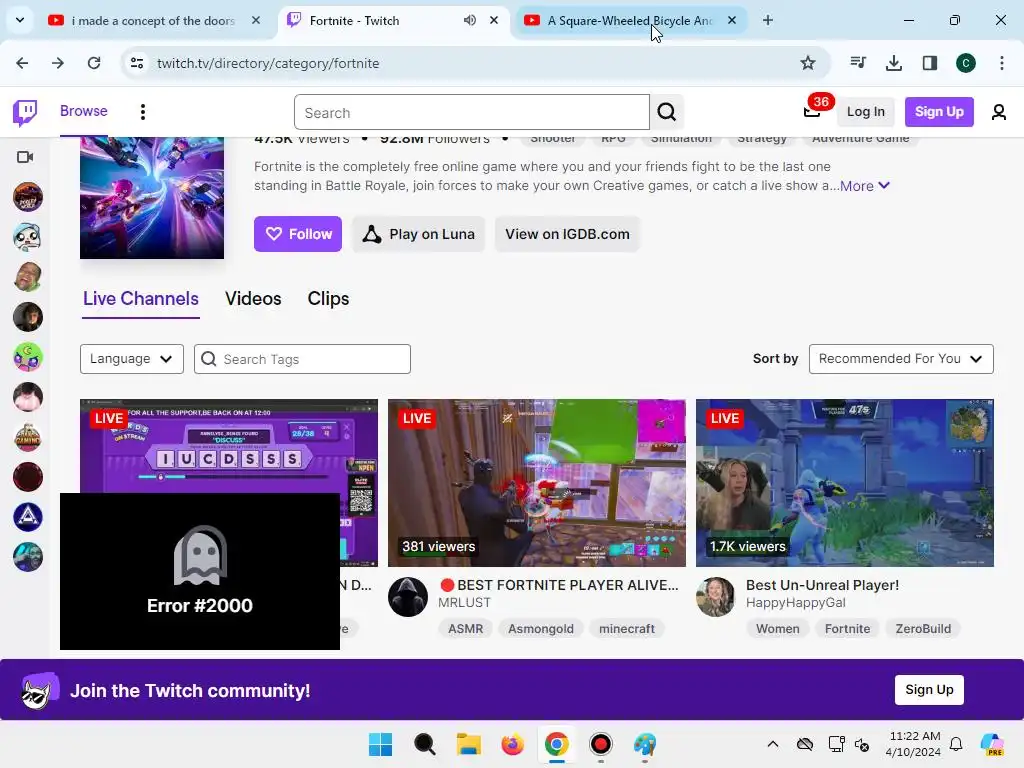Open a new browser tab

click(x=768, y=20)
